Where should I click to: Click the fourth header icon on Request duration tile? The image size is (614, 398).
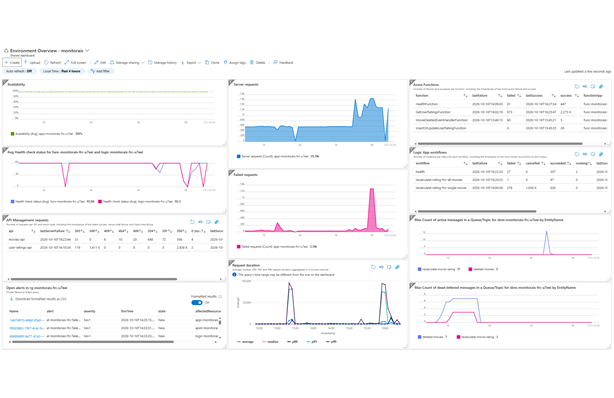click(x=397, y=267)
